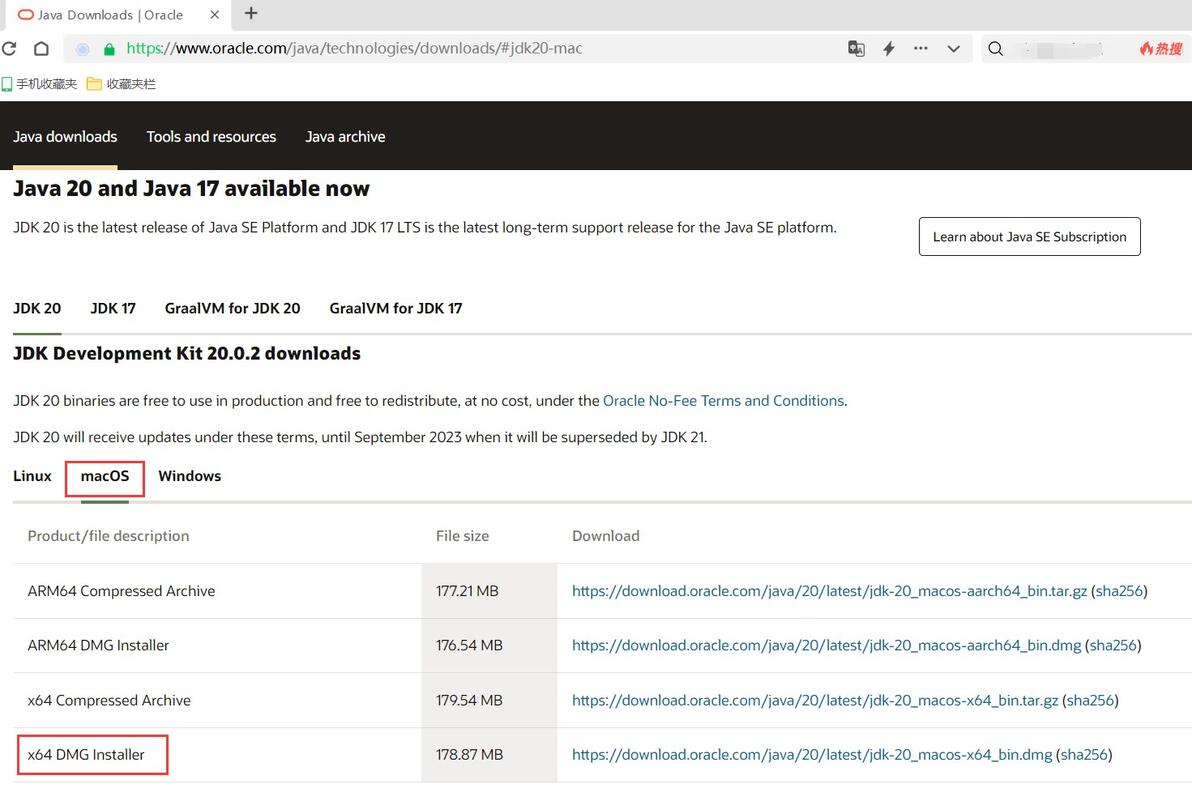
Task: Click the lightning bolt speed-mode icon
Action: coord(888,48)
